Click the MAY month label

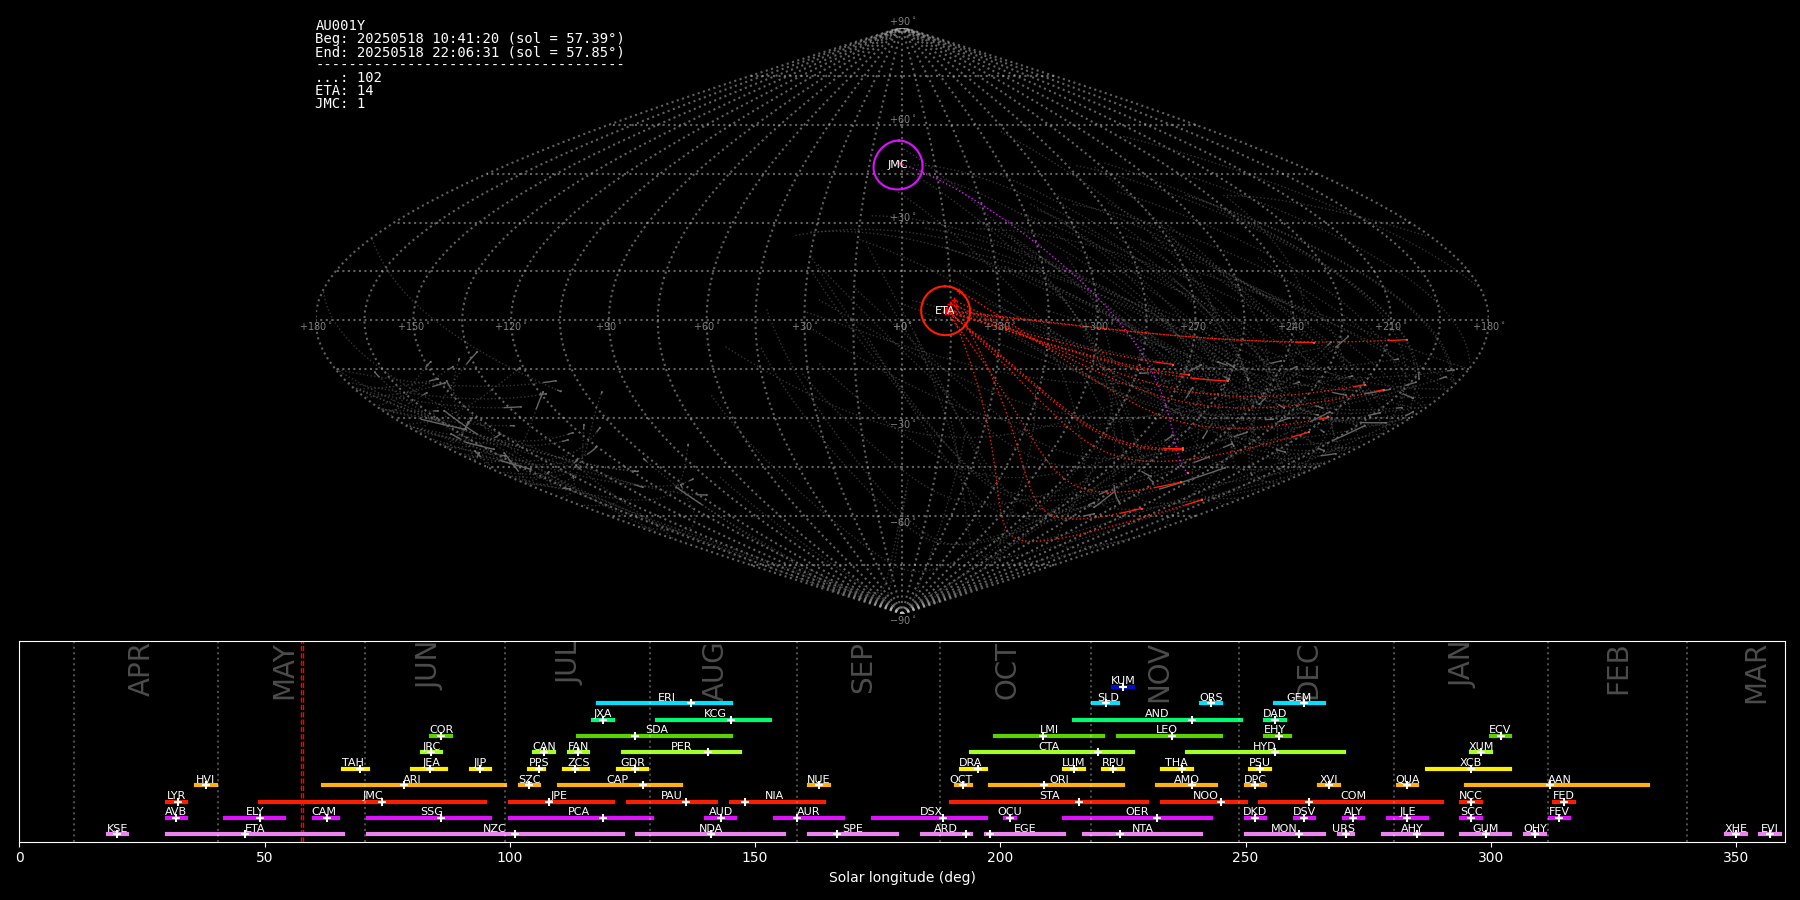tap(284, 672)
